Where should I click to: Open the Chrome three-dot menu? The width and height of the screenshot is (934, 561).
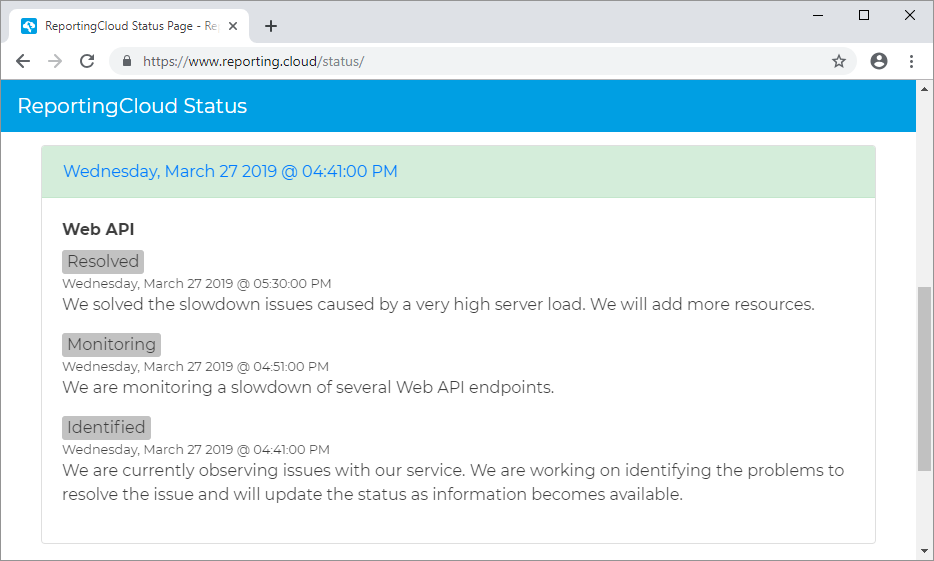[x=911, y=61]
